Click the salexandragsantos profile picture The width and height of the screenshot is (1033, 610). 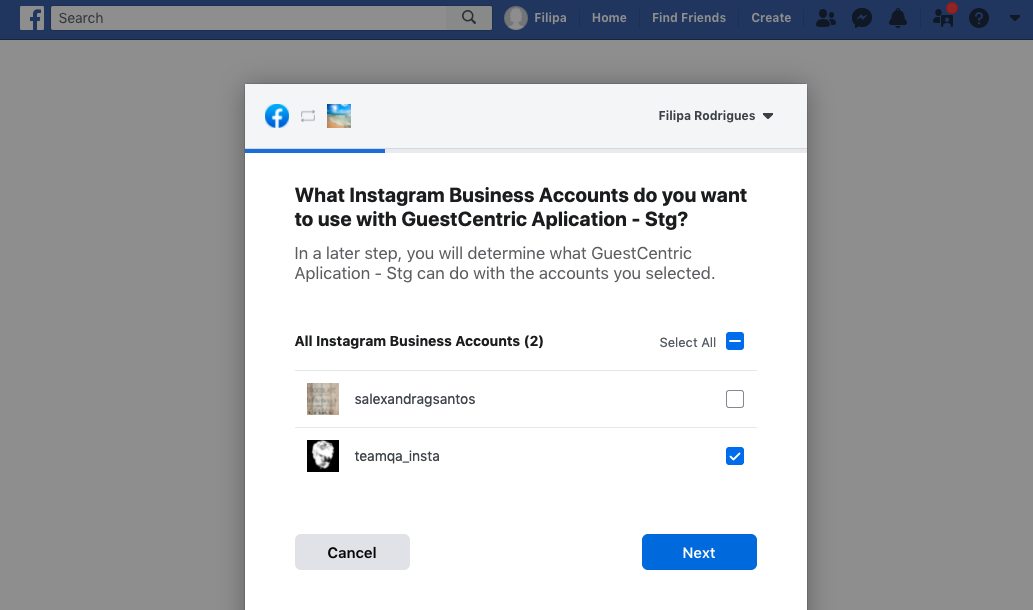pyautogui.click(x=323, y=399)
